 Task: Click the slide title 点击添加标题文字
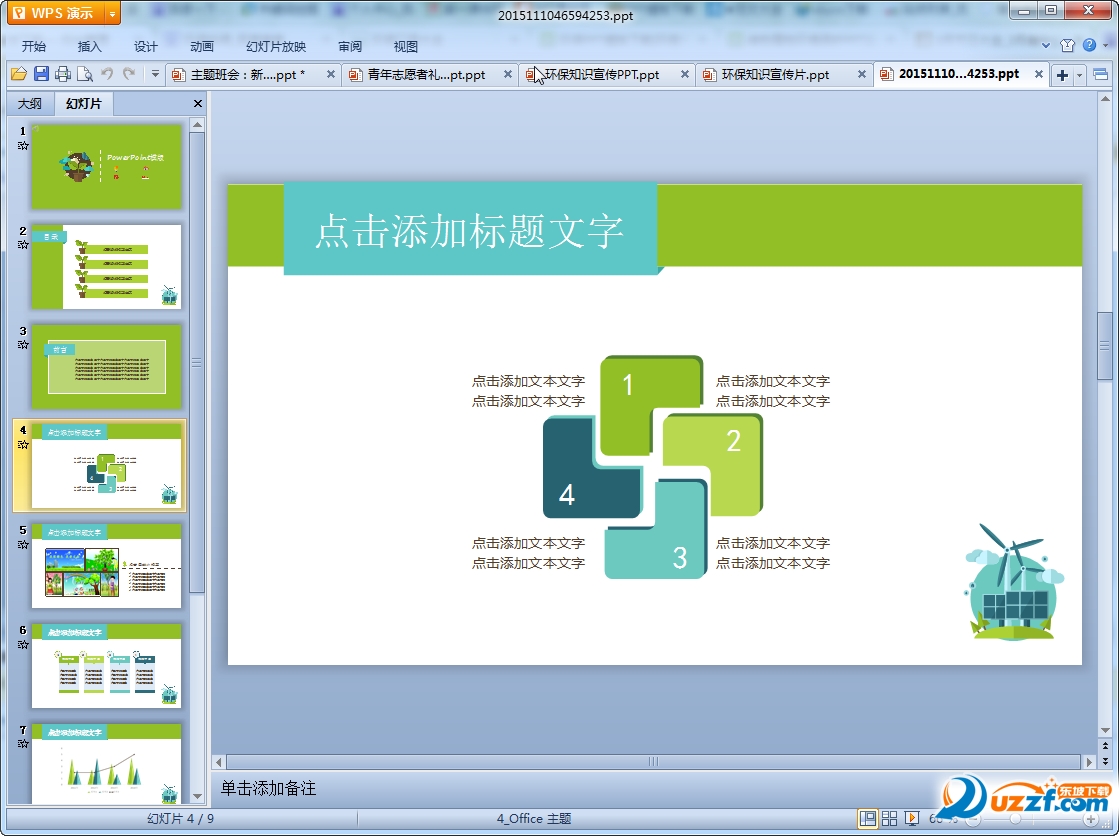point(470,231)
